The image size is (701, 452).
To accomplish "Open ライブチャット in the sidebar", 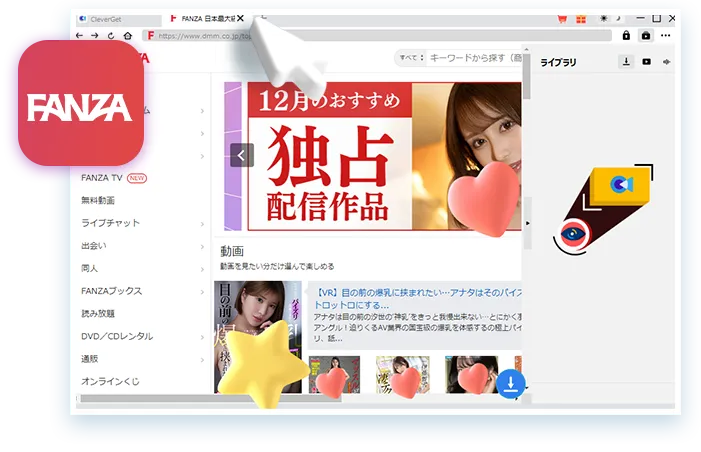I will pos(110,223).
